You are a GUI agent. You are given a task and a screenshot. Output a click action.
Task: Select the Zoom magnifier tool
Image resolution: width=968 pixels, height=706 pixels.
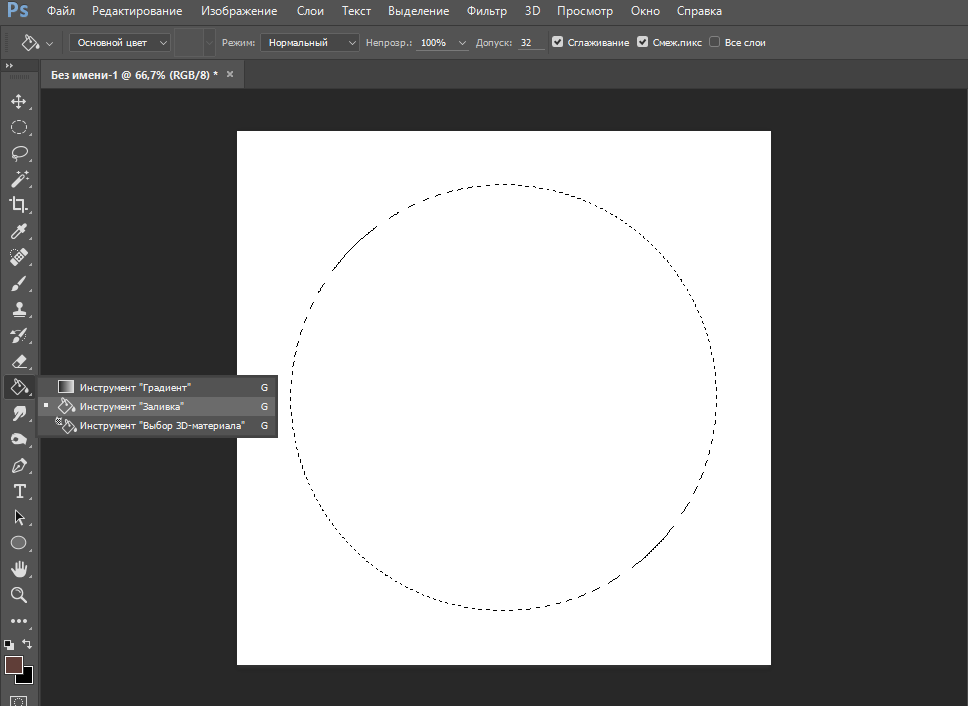(18, 595)
